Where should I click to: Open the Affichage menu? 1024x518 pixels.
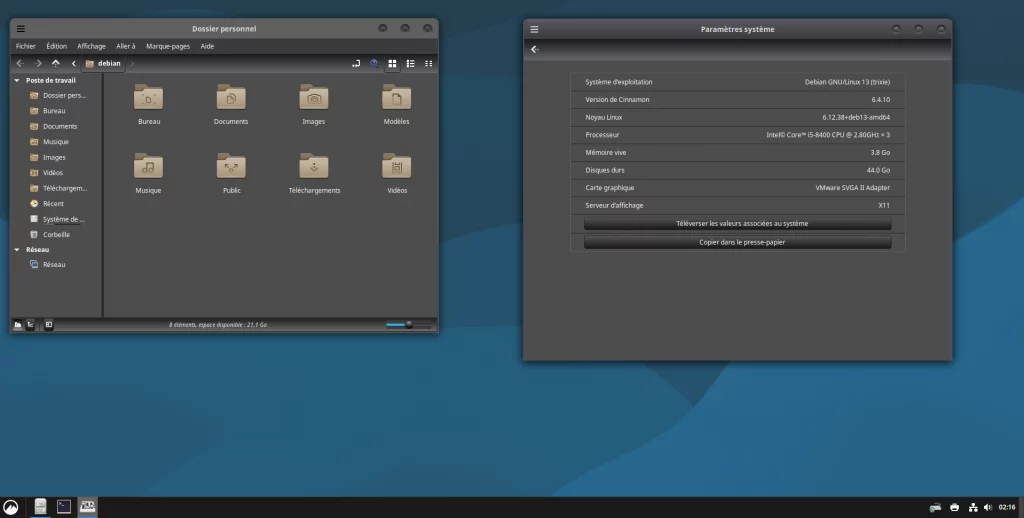(x=91, y=46)
